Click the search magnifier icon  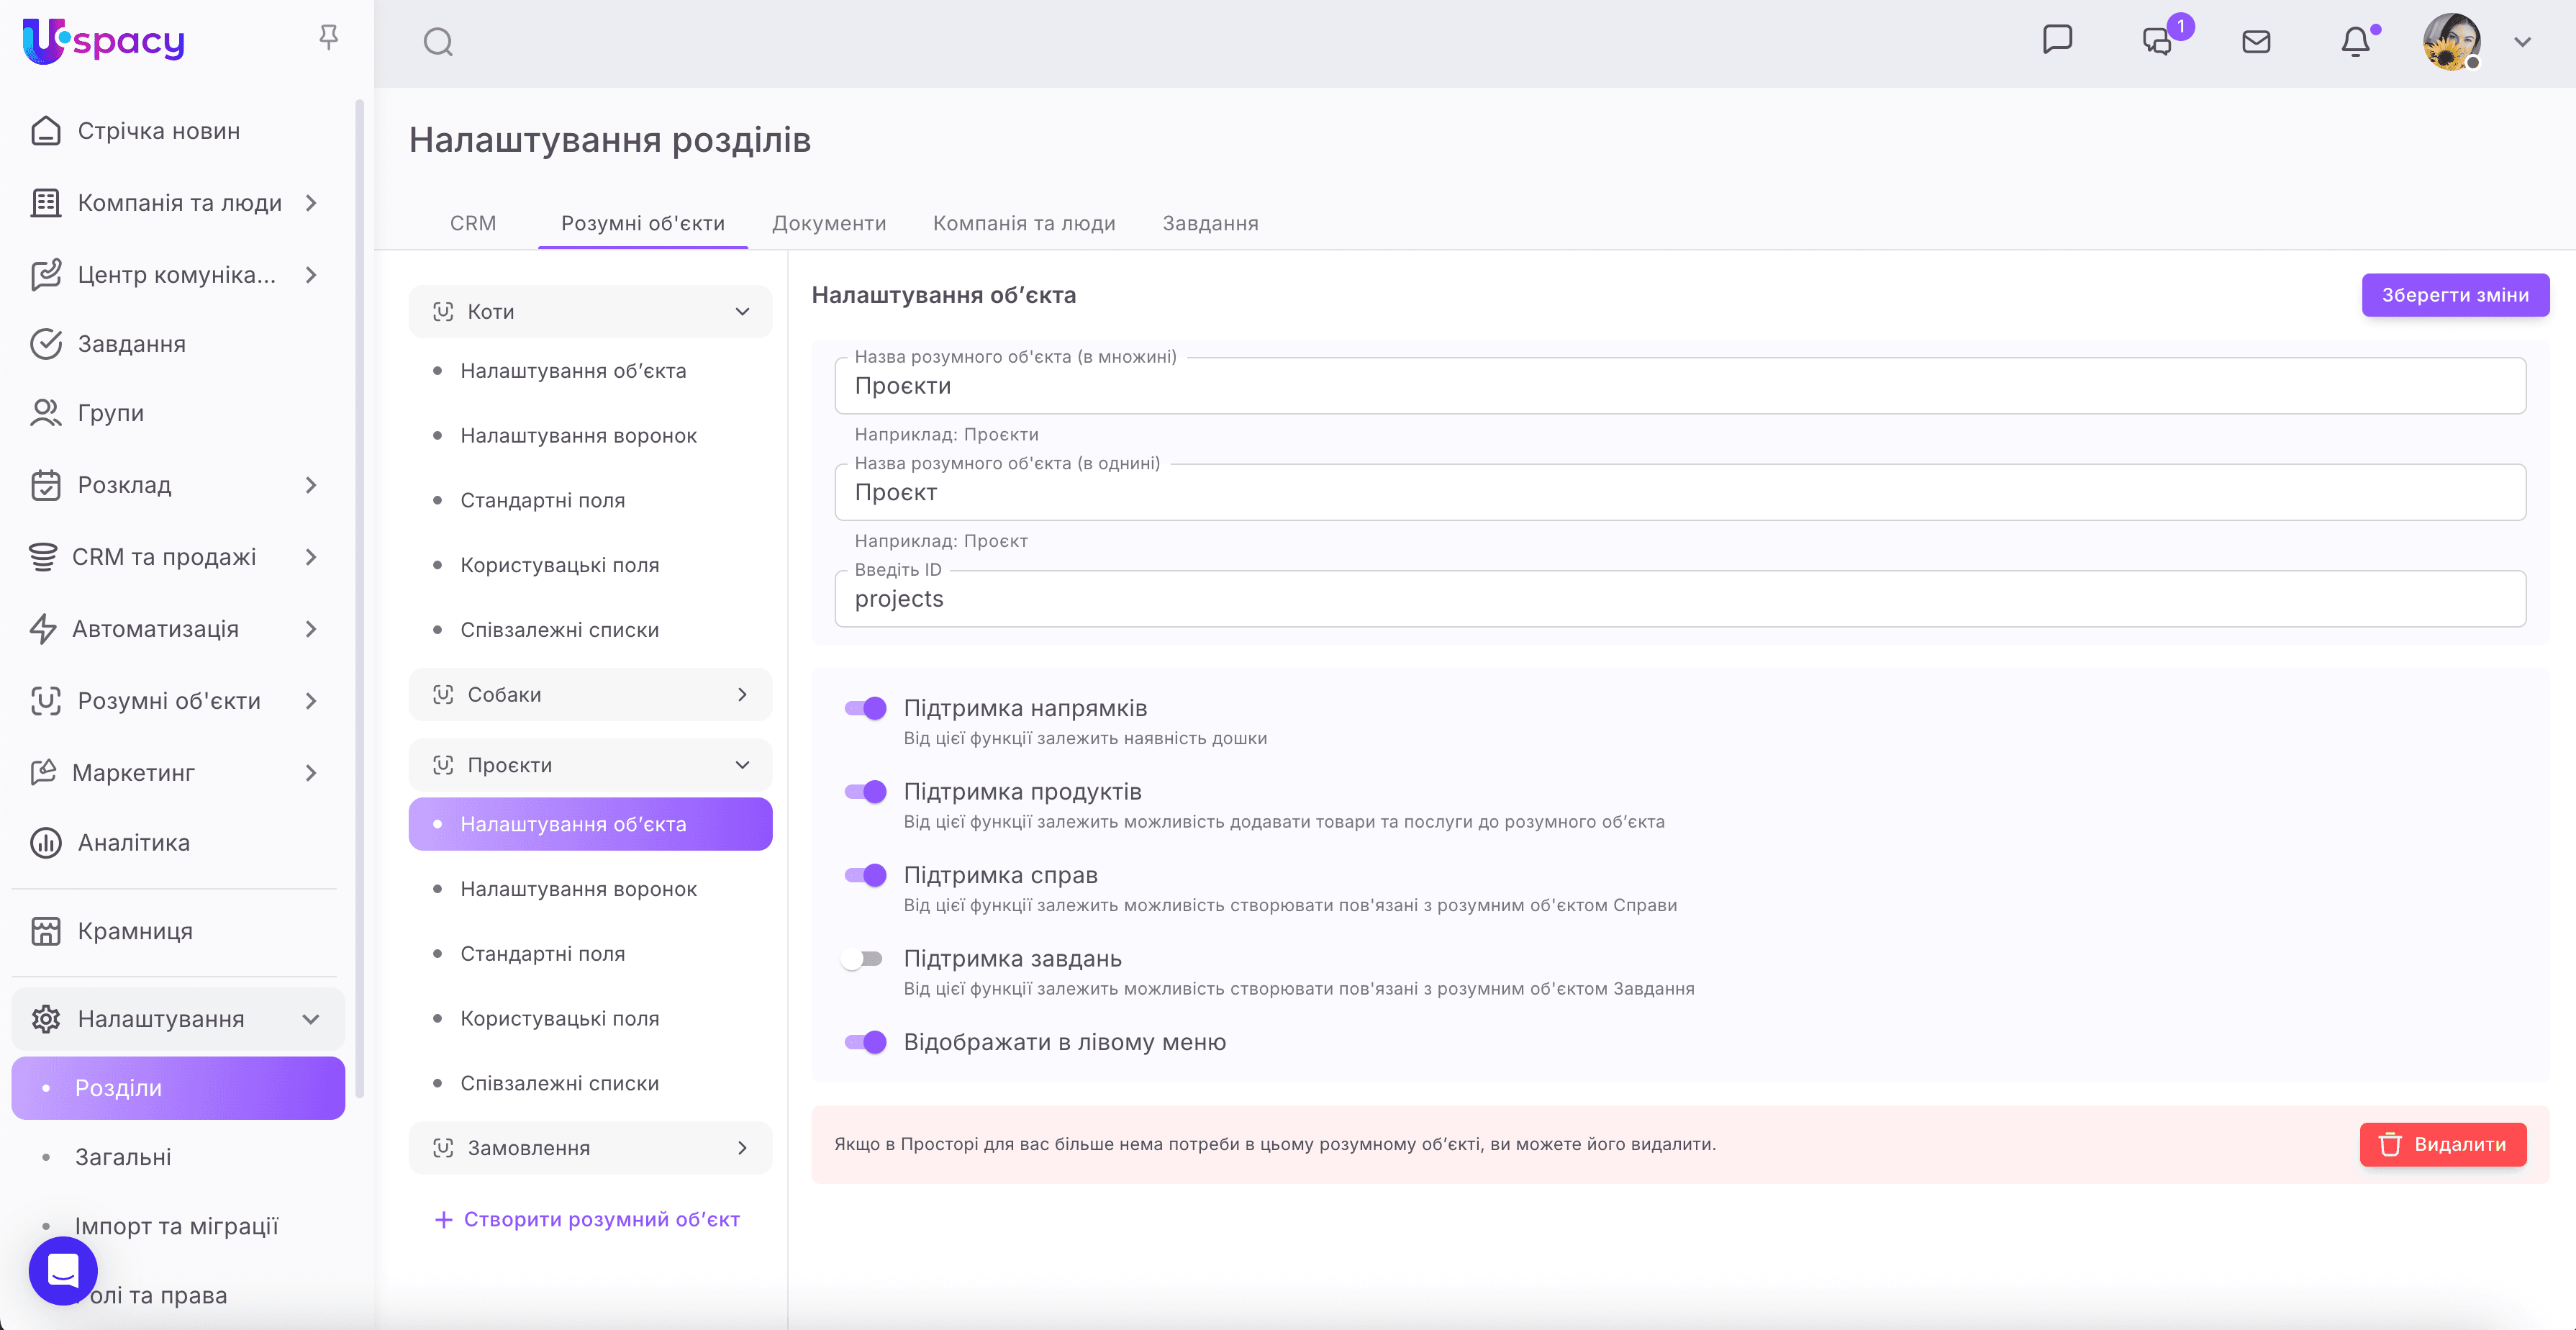[x=438, y=42]
